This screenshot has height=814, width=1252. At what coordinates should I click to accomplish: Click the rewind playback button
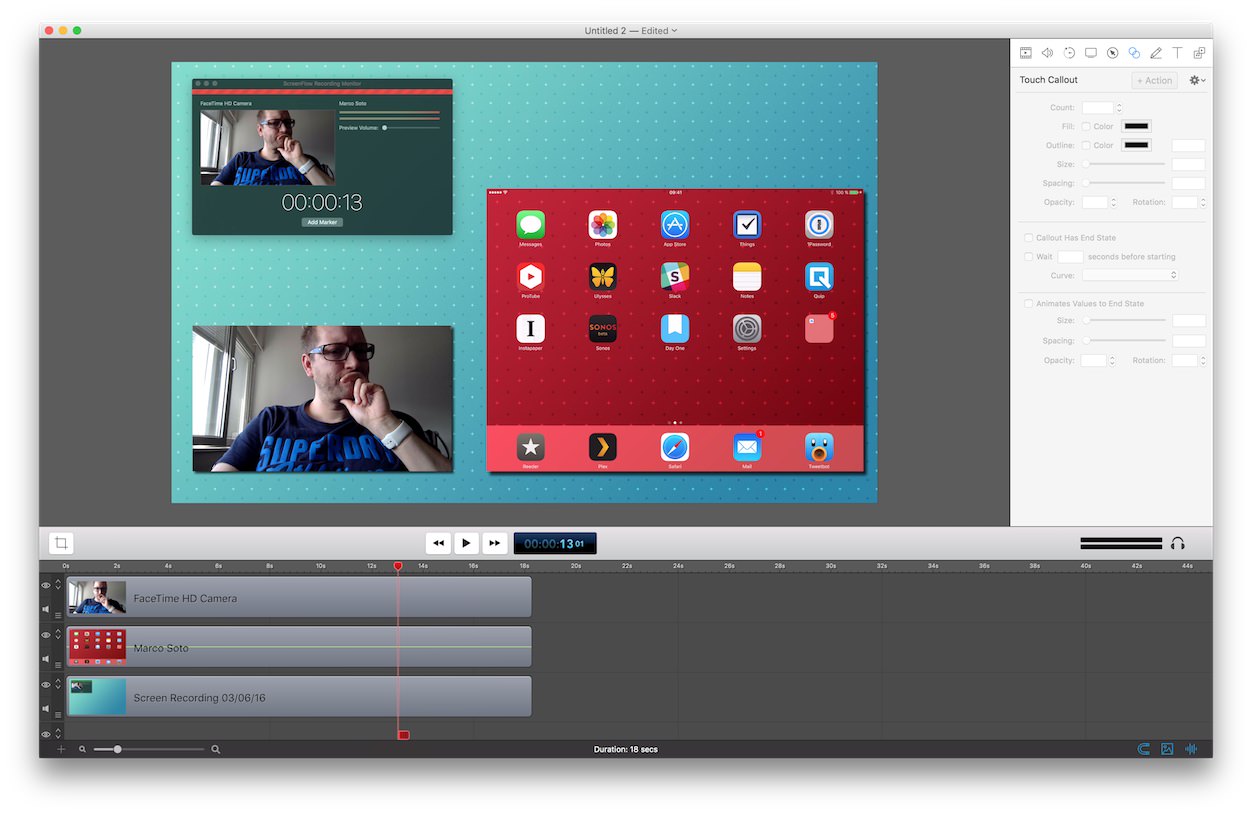point(438,543)
